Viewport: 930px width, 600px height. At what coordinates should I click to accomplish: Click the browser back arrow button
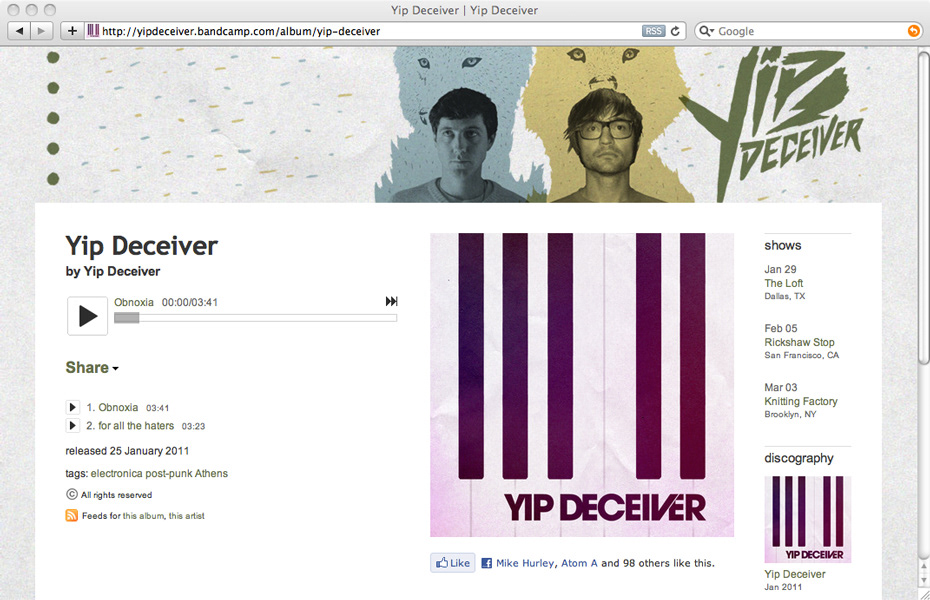pyautogui.click(x=19, y=31)
